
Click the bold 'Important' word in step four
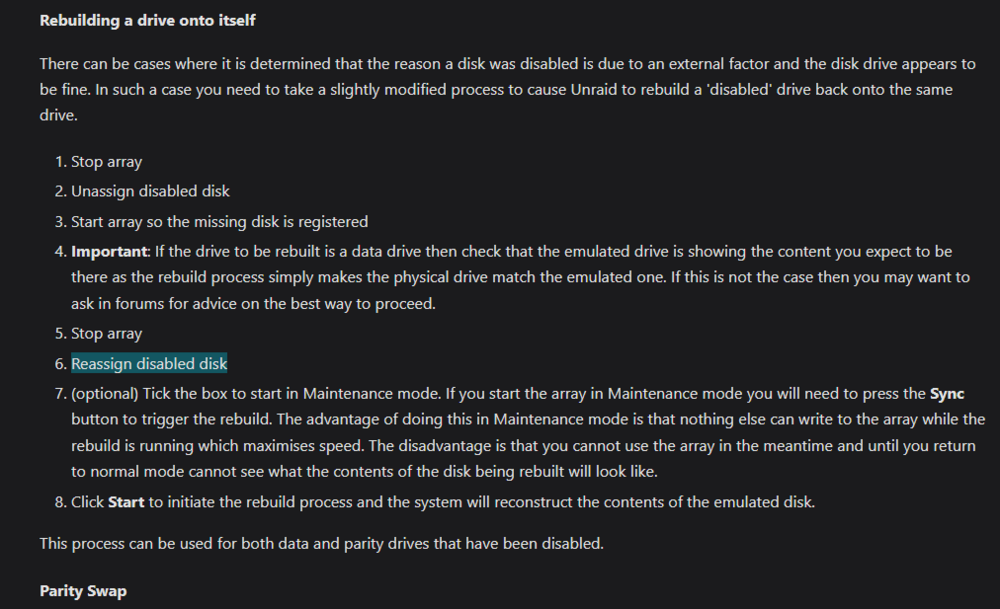pyautogui.click(x=109, y=252)
